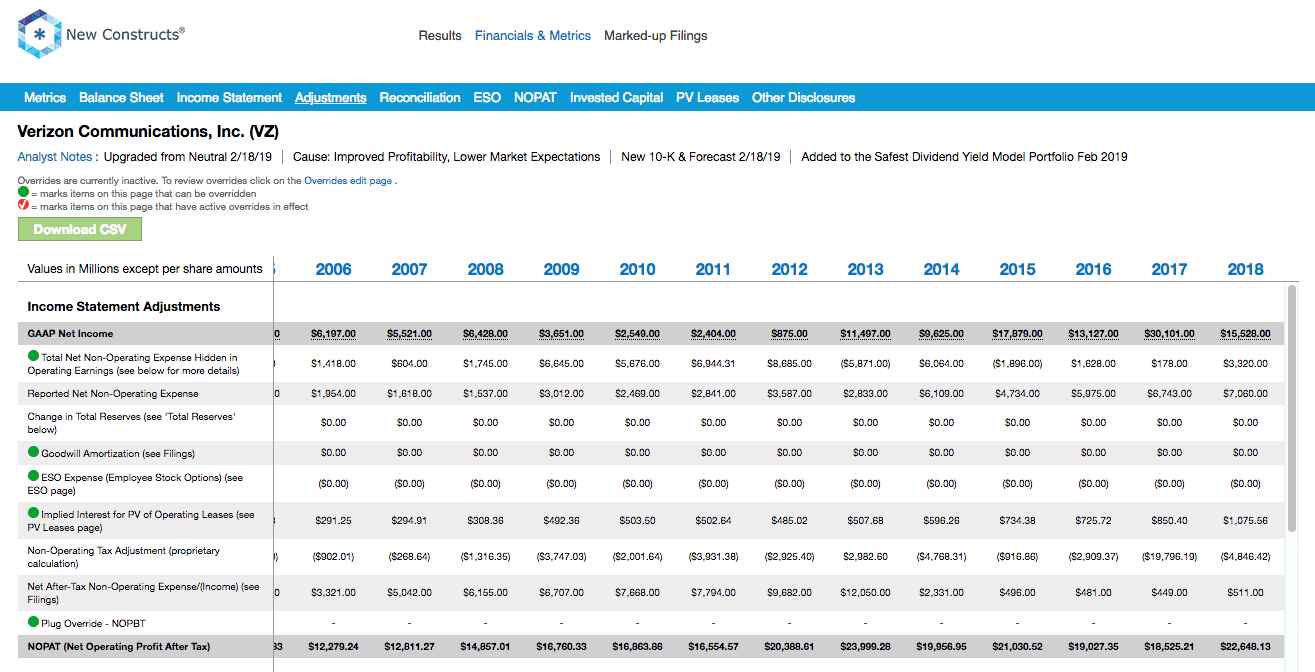Click hidden non-operating expense 2013 value ($5,871.00)
Viewport: 1315px width, 672px height.
(x=865, y=363)
